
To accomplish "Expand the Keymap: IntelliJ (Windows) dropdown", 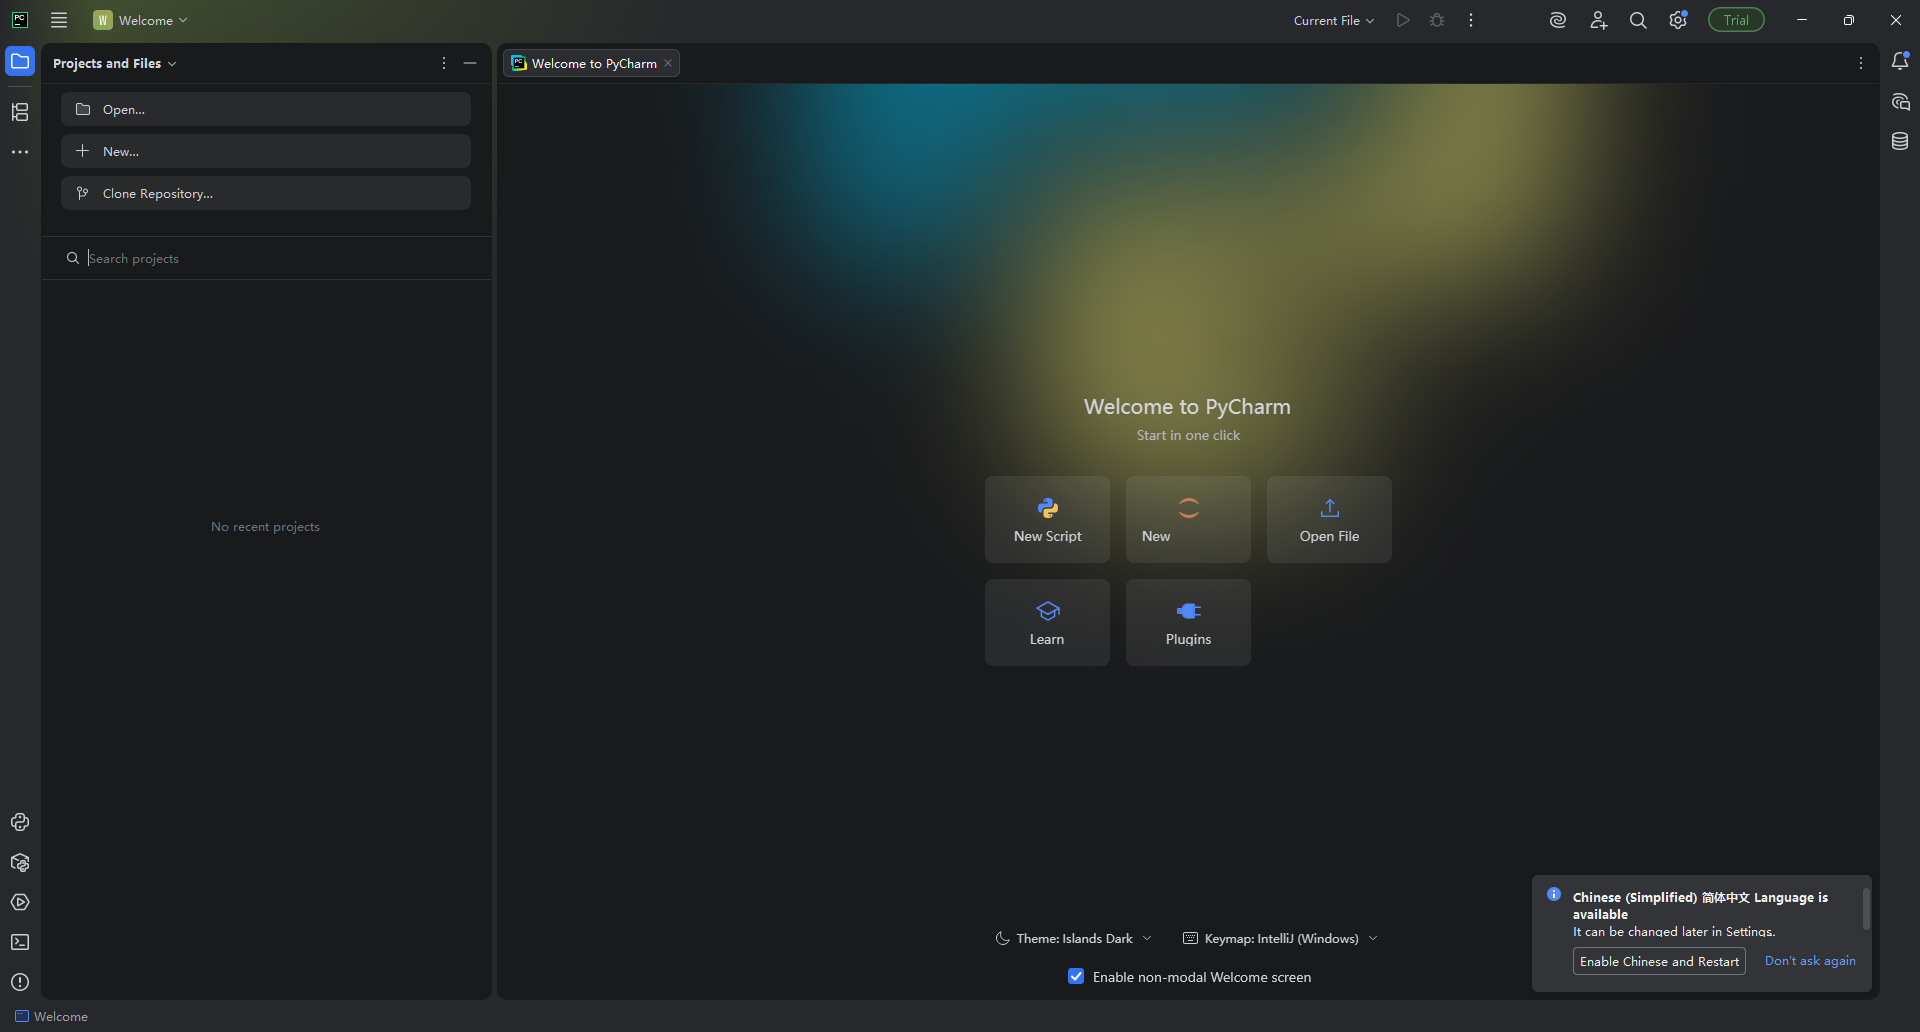I will (x=1280, y=938).
